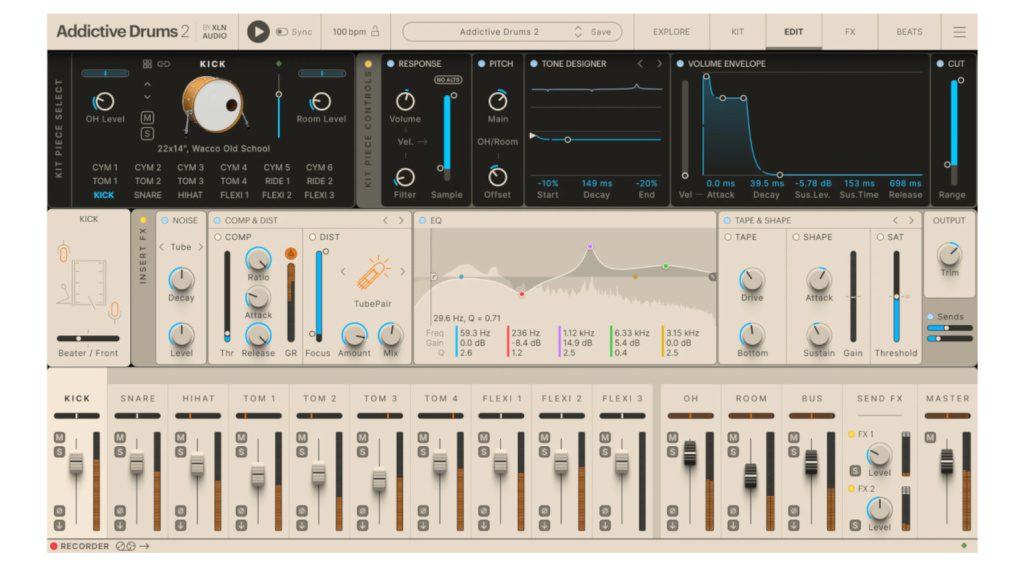The image size is (1024, 565).
Task: Open the EDIT tab
Action: [x=793, y=31]
